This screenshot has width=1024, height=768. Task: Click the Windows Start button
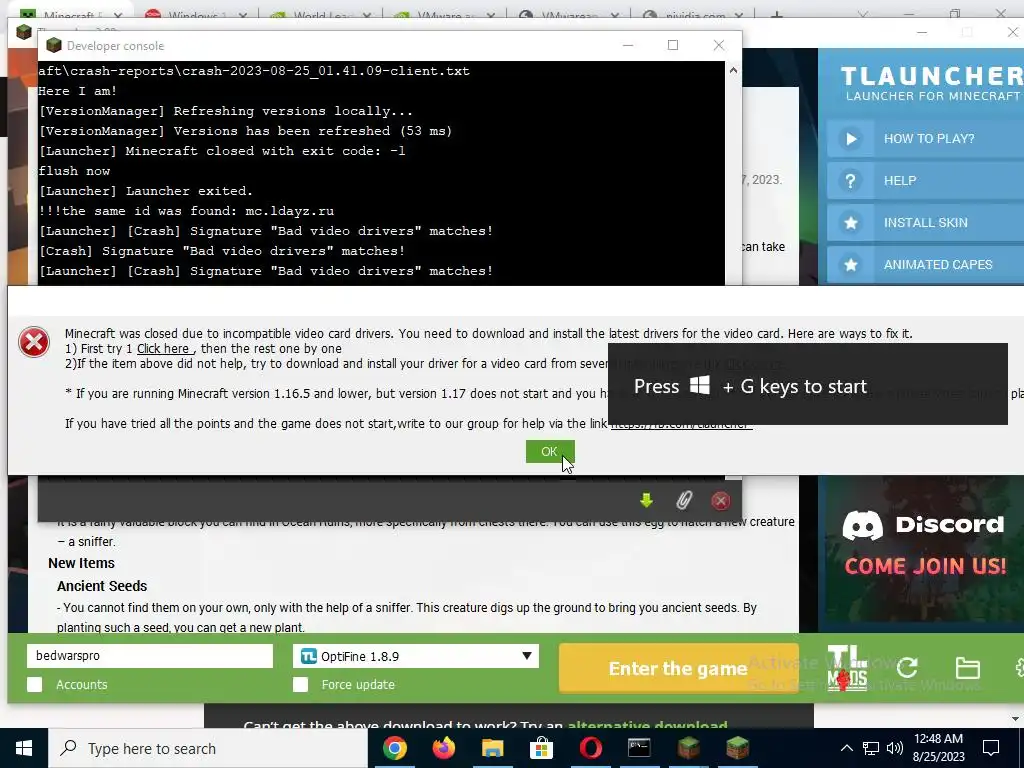coord(24,748)
